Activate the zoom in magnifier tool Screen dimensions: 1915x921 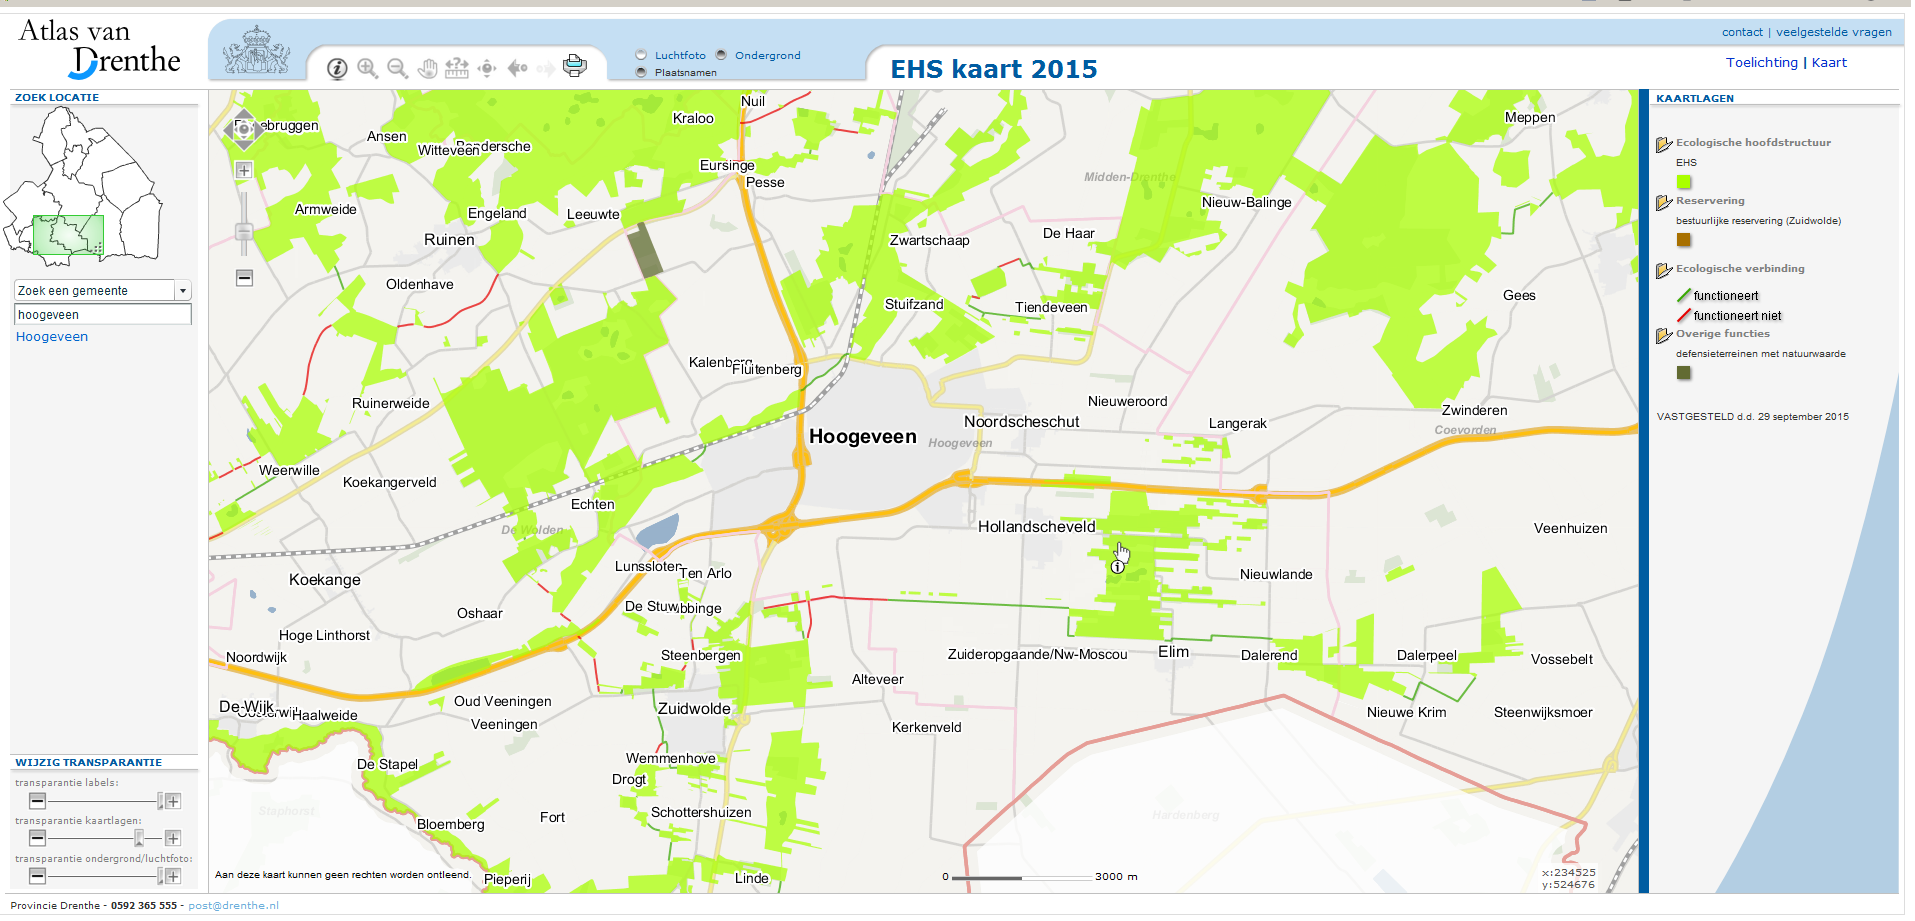367,68
